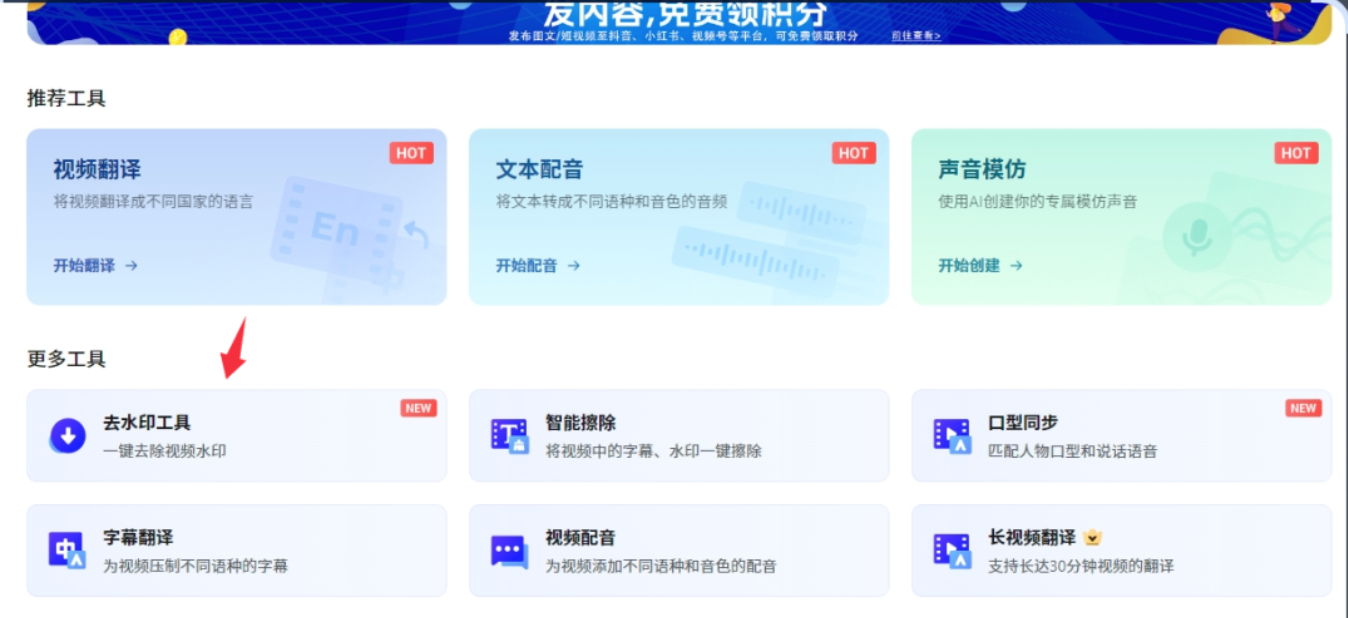The width and height of the screenshot is (1348, 618).
Task: Start translating via 开始翻译 link
Action: point(96,266)
